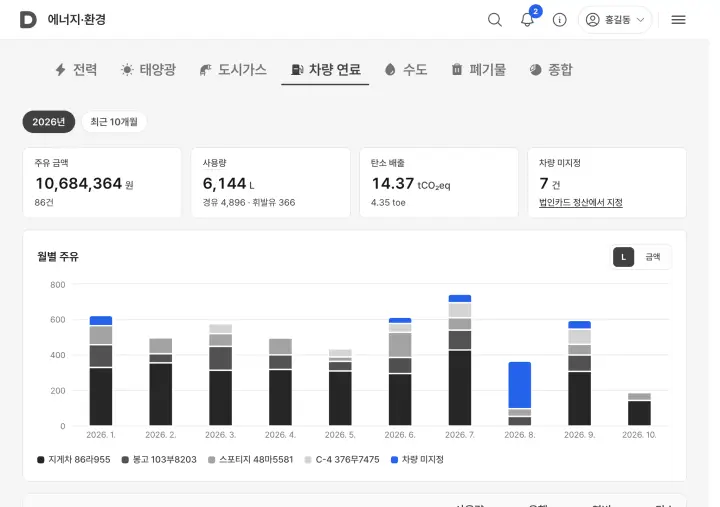Click the 사용량 6,144 L value
This screenshot has width=720, height=507.
point(225,184)
